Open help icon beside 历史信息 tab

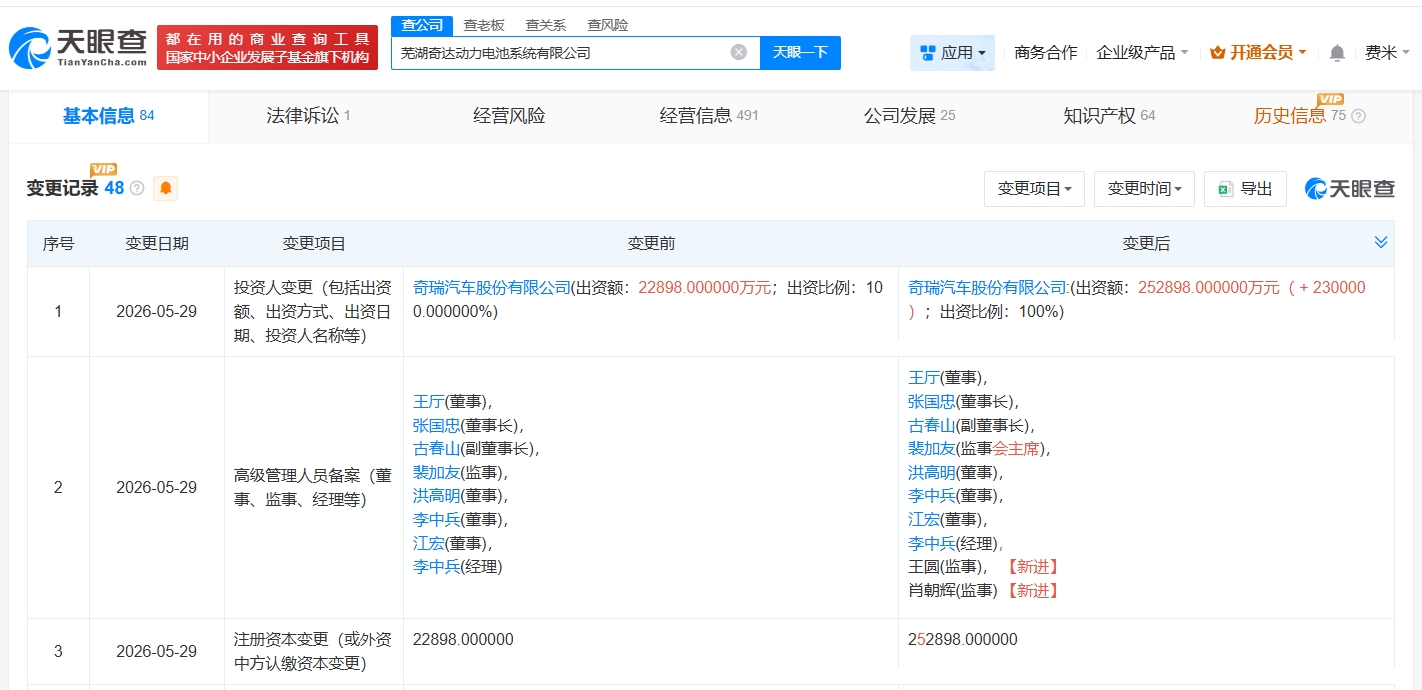1358,116
